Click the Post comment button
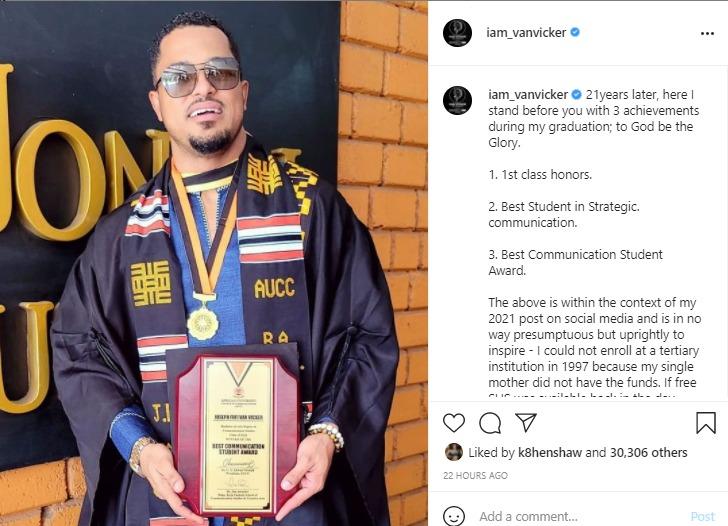 point(702,516)
